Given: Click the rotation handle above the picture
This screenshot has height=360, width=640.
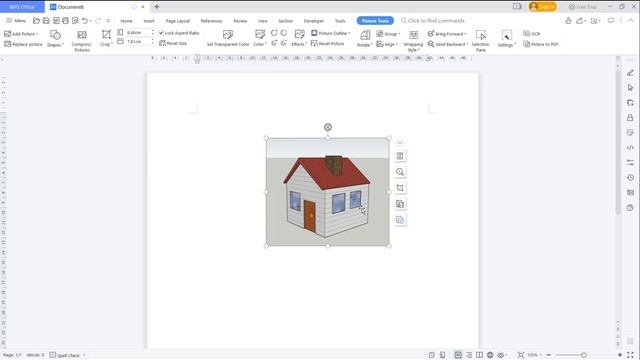Looking at the screenshot, I should point(328,127).
